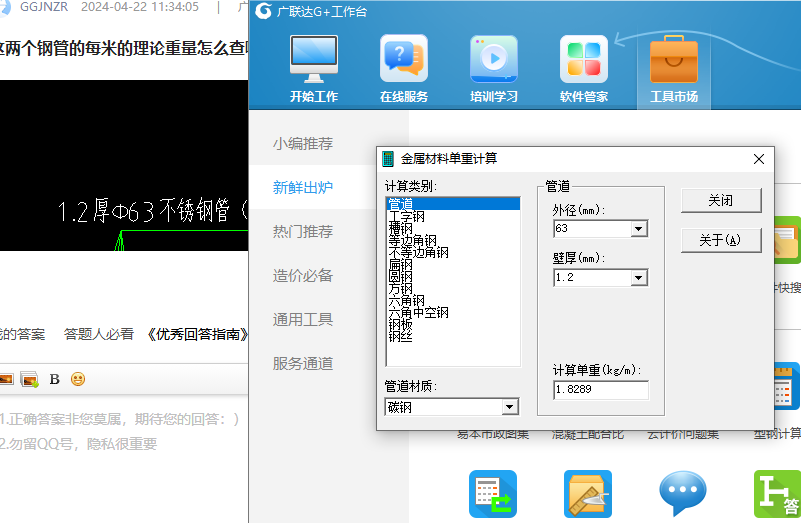Open the 《优秀回答指南》 link

point(197,335)
